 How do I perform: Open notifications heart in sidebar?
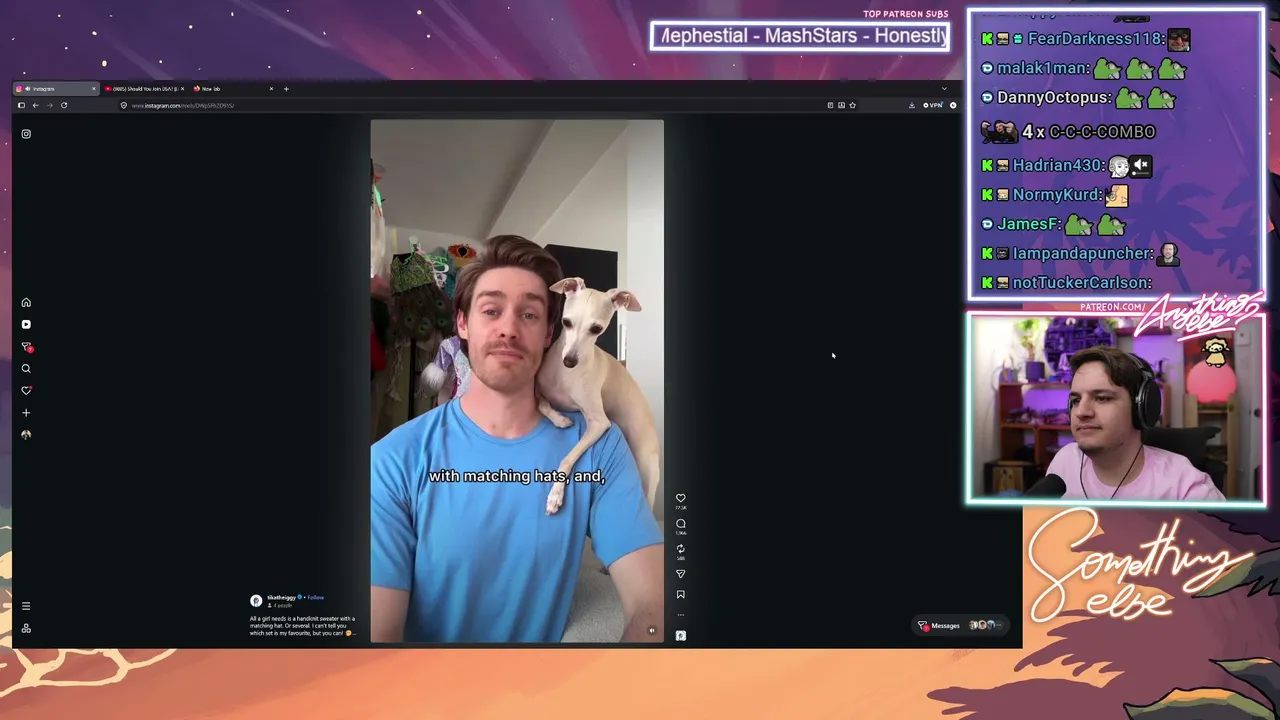click(x=26, y=391)
